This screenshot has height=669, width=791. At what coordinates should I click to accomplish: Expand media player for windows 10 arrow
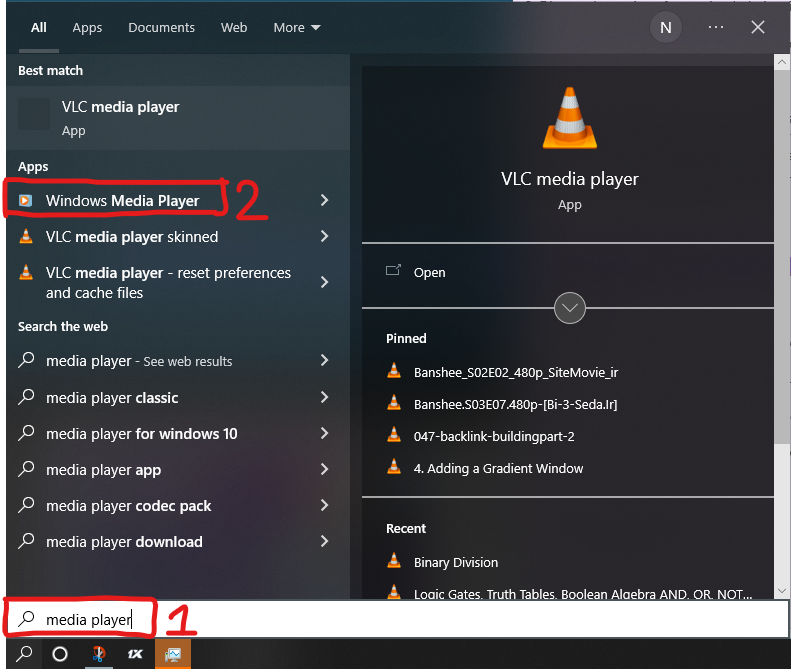(324, 433)
